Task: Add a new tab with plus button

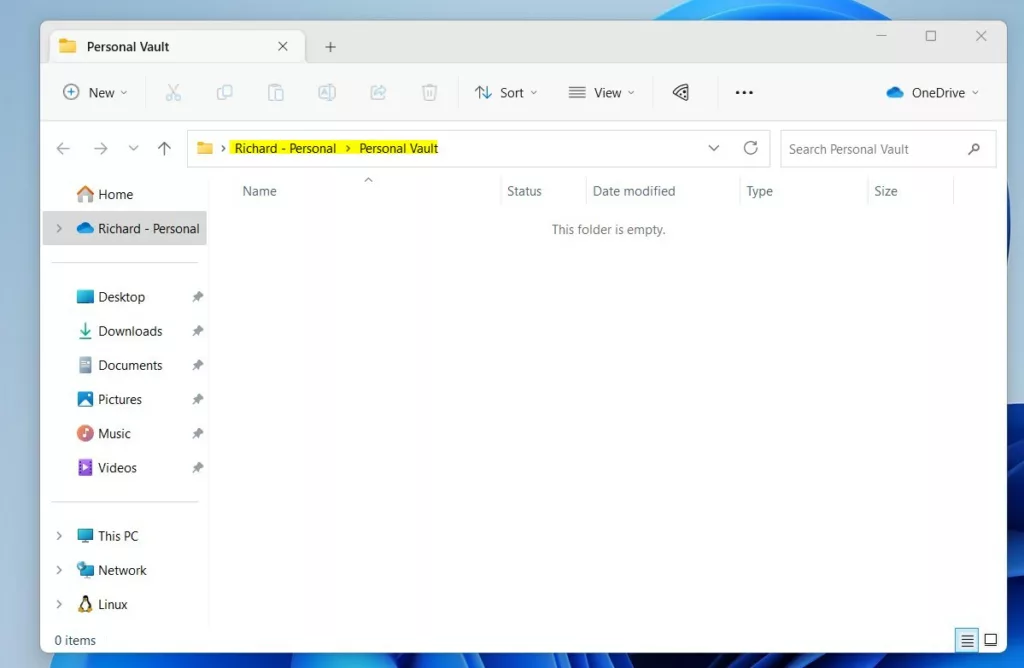Action: coord(330,47)
